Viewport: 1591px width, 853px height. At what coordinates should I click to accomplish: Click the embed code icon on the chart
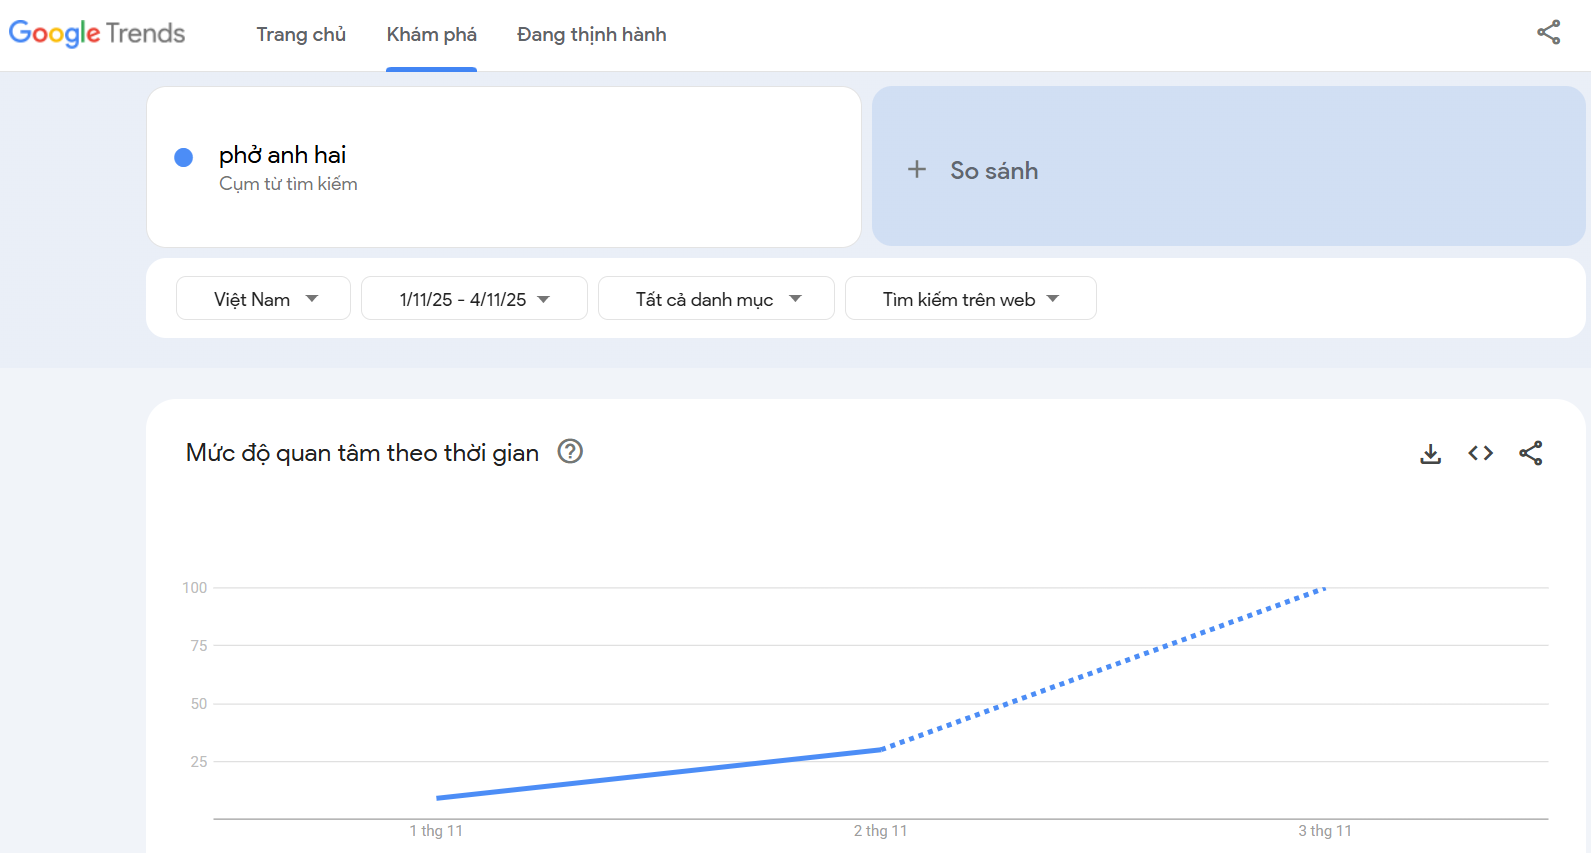[x=1480, y=454]
